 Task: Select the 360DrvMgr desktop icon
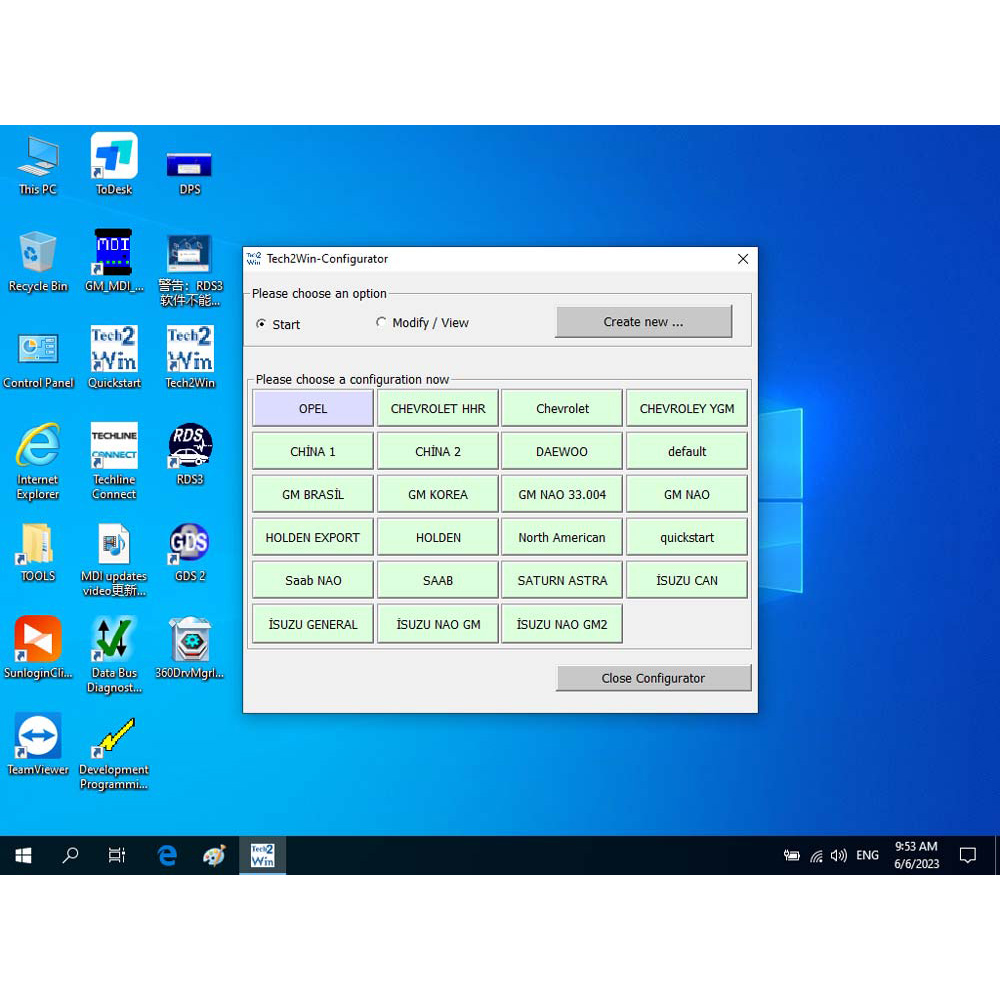click(190, 647)
